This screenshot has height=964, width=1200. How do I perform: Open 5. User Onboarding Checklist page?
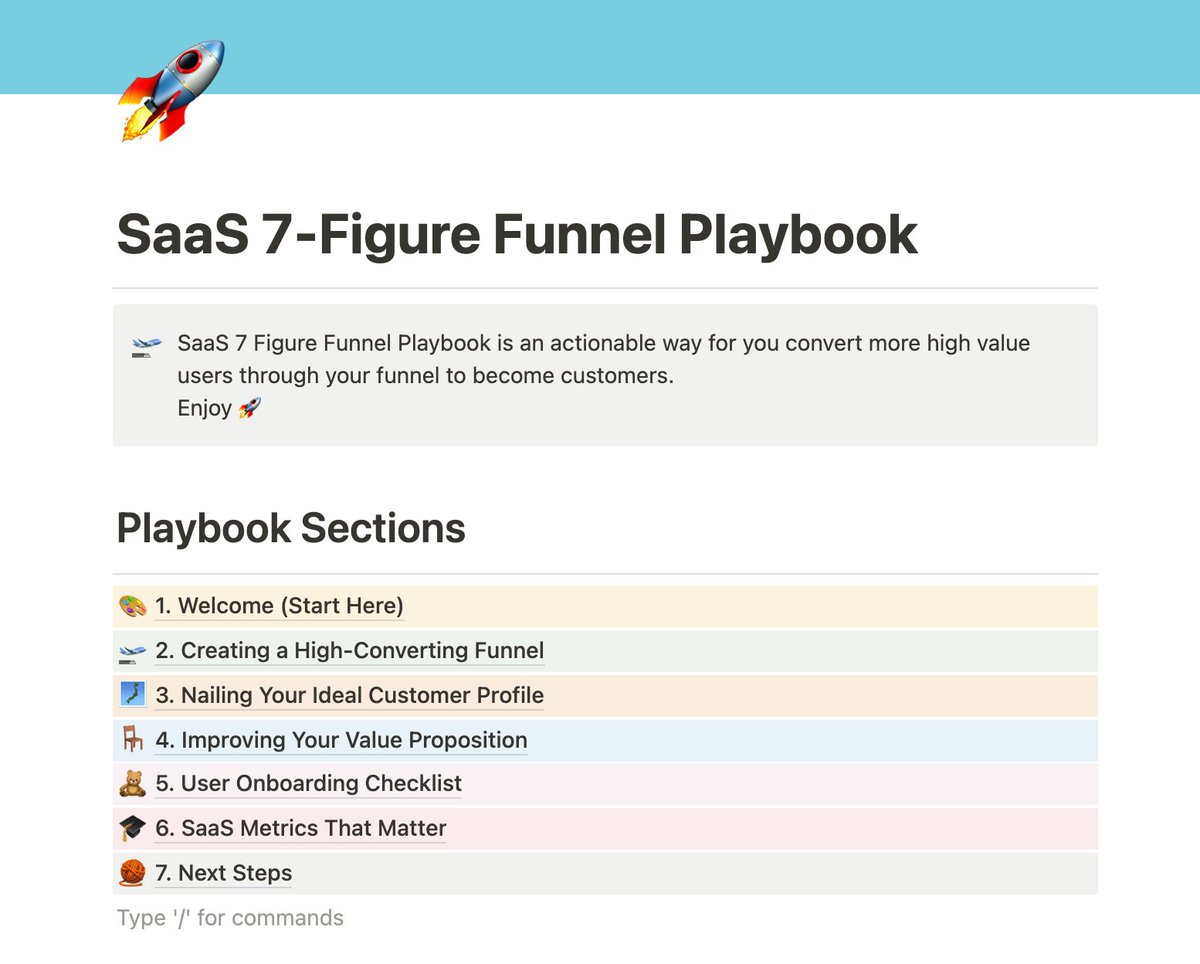click(x=308, y=784)
